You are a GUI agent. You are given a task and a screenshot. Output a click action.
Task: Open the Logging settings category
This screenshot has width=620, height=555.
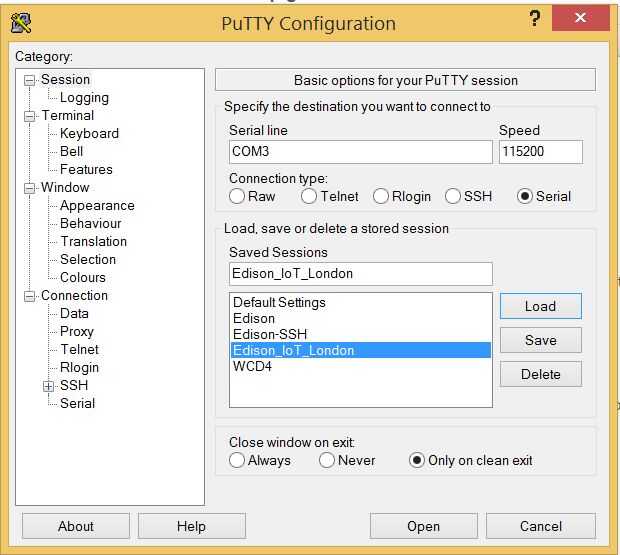[x=84, y=98]
